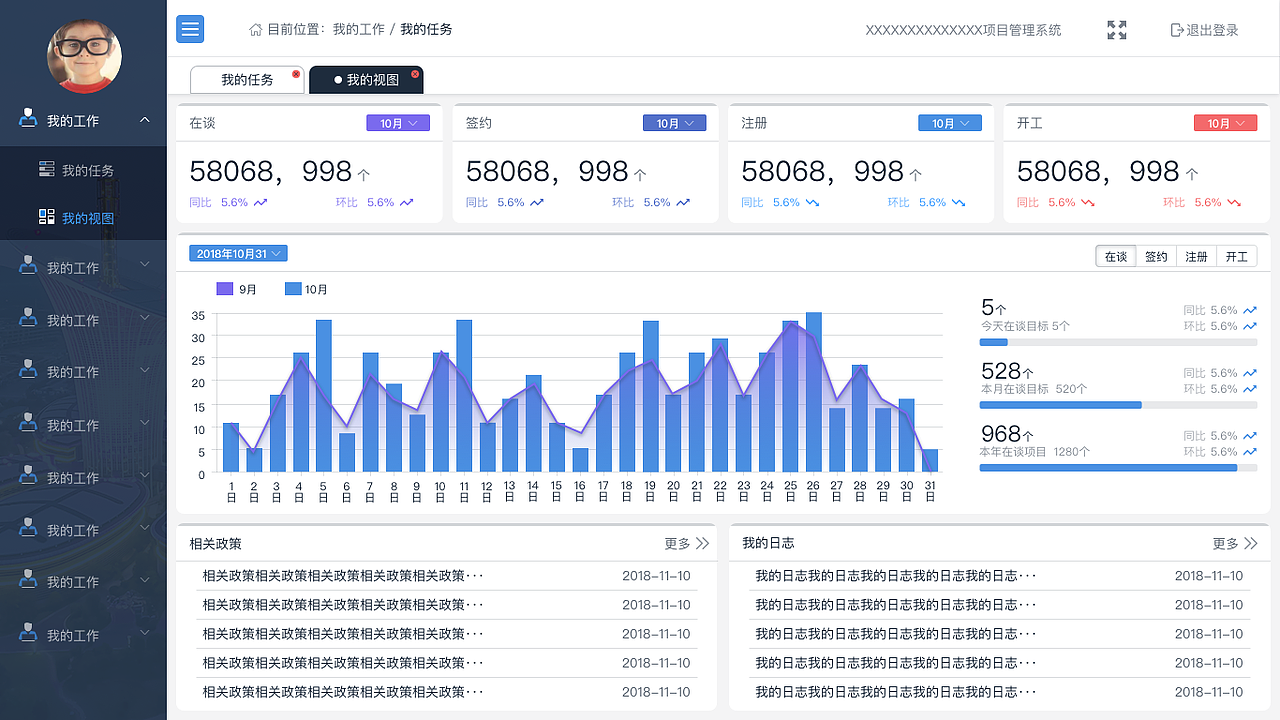The image size is (1280, 720).
Task: Click the 同比 downtrend icon on the 注册 card
Action: coord(813,202)
